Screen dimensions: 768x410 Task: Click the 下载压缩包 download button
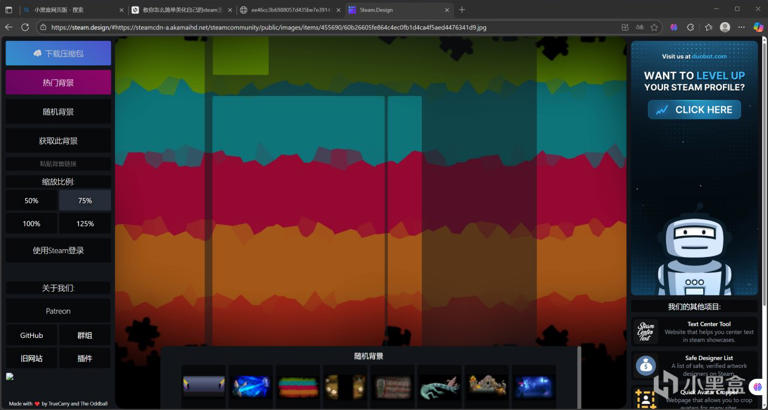(x=58, y=53)
